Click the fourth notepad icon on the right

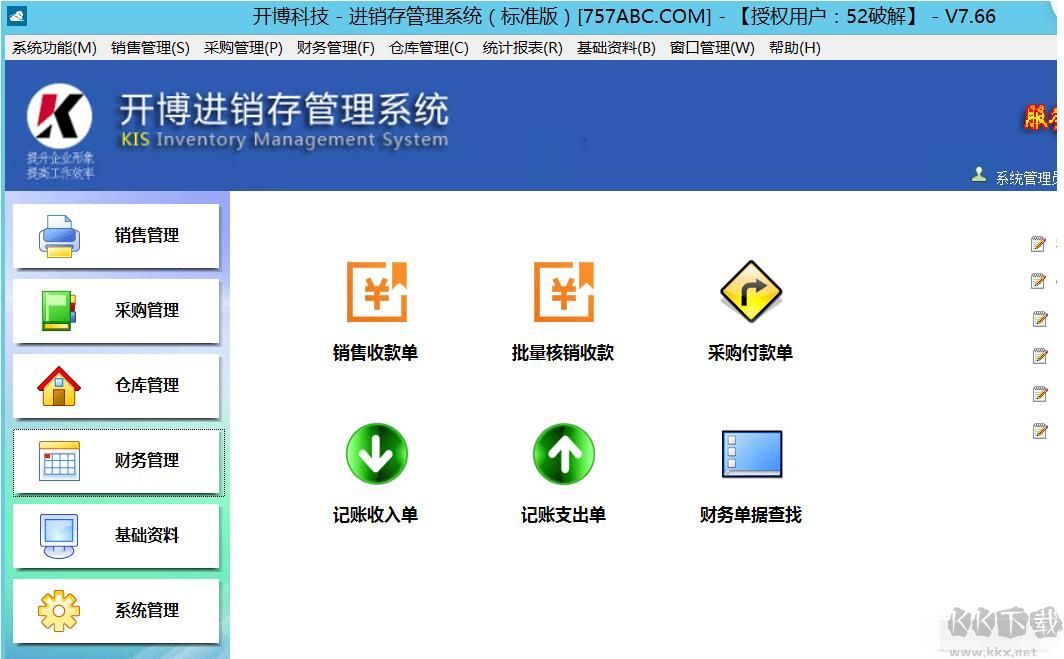pyautogui.click(x=1040, y=356)
